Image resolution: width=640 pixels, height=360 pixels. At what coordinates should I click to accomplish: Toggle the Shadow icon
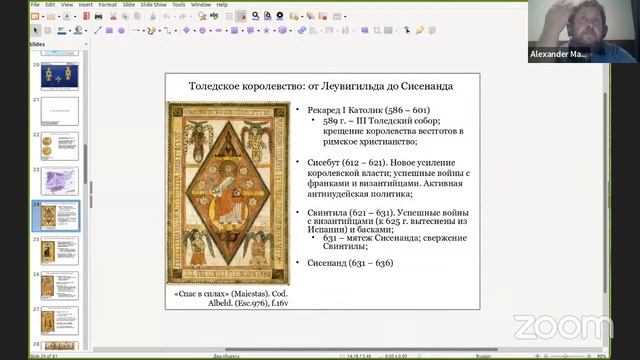pyautogui.click(x=364, y=30)
